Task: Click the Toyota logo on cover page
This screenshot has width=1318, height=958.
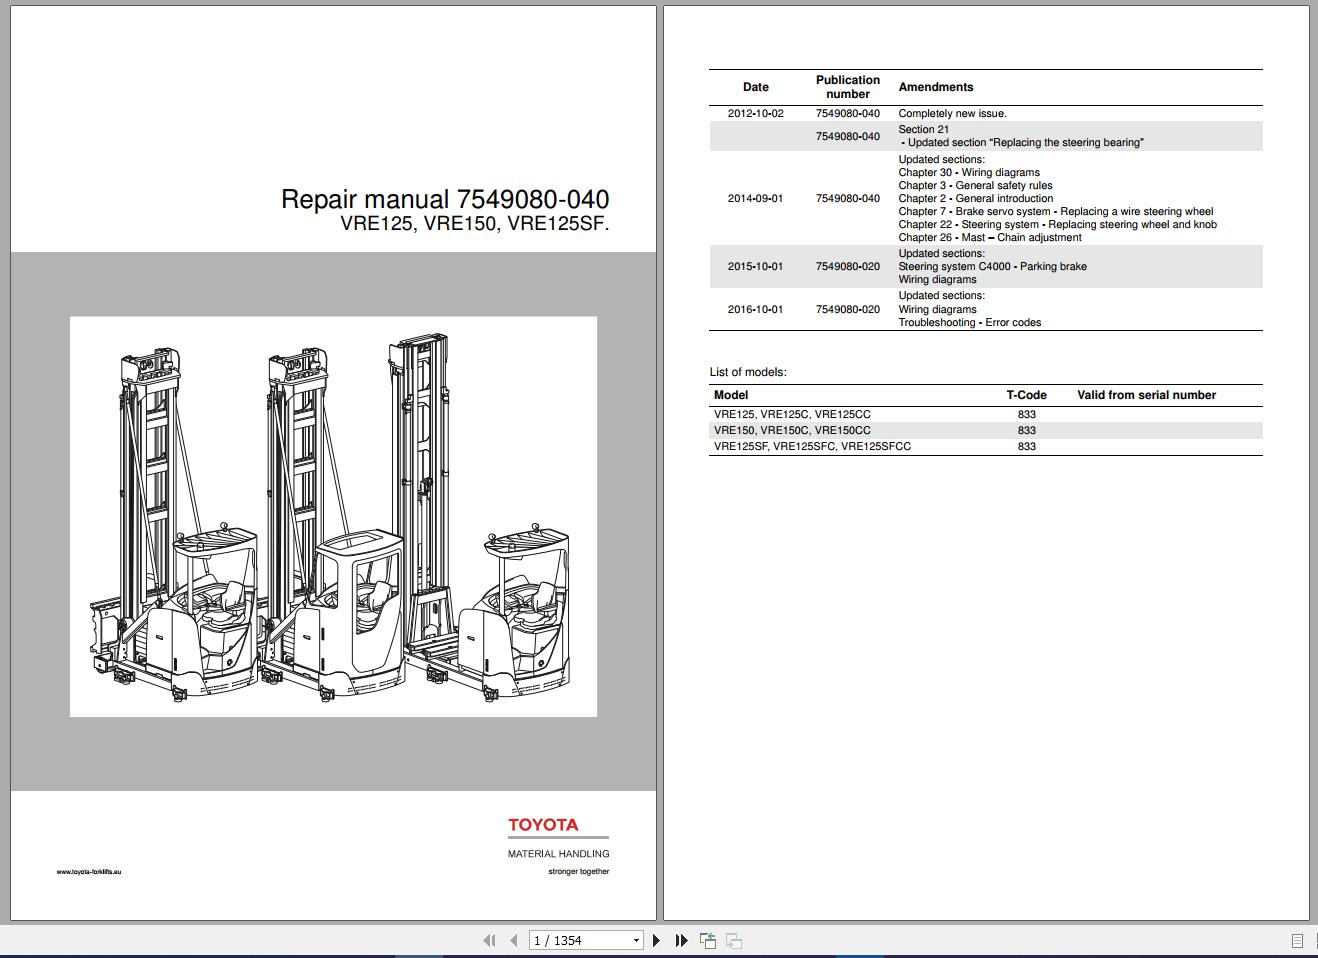Action: [x=543, y=825]
